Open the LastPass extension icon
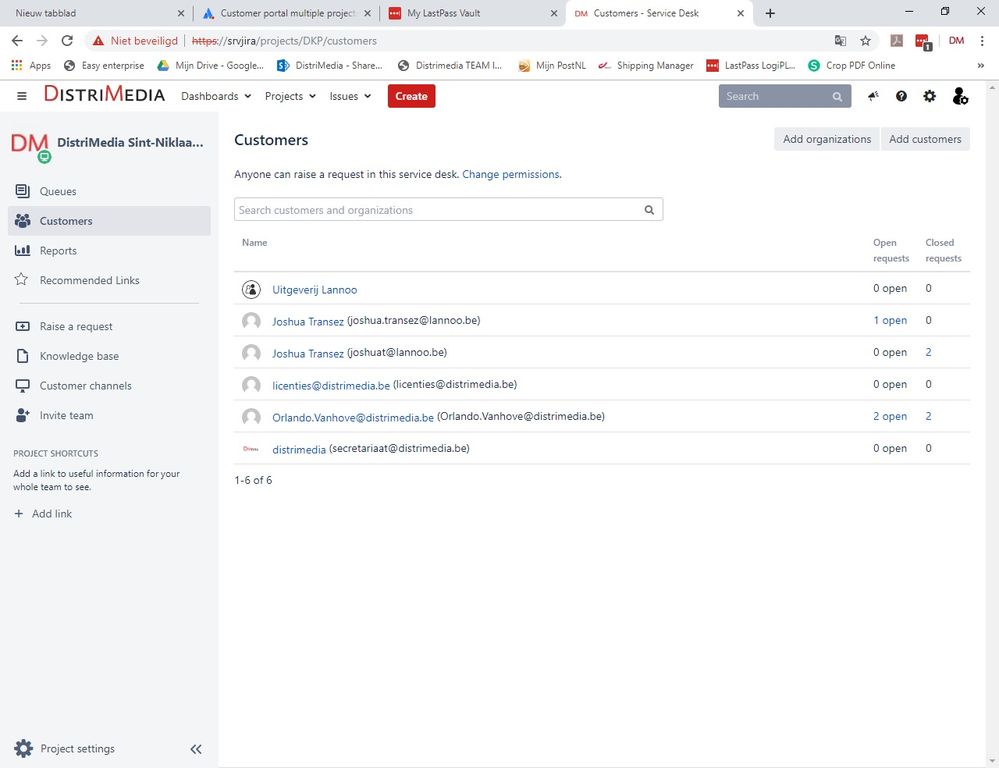The height and width of the screenshot is (768, 999). [x=923, y=41]
